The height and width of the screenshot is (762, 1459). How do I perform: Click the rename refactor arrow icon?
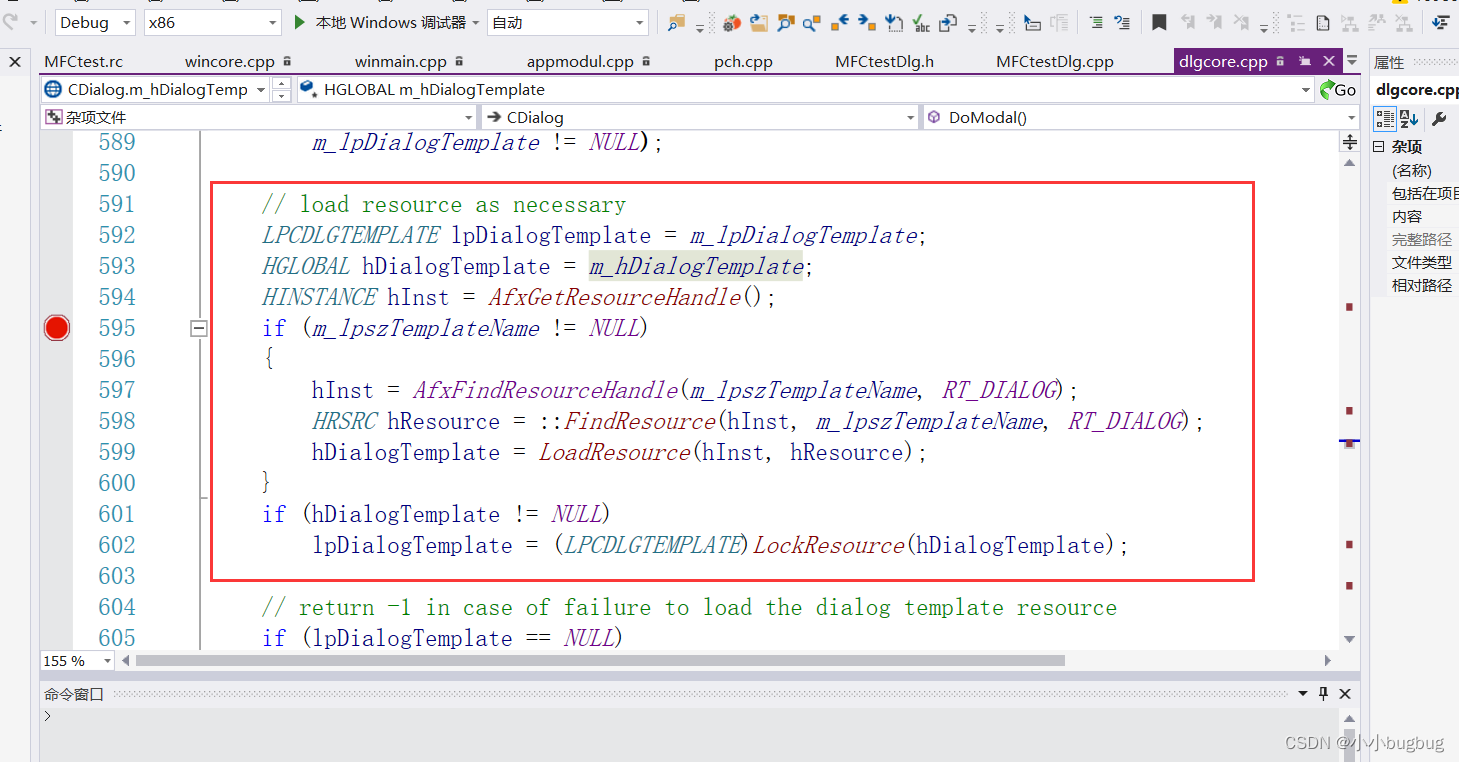point(895,22)
